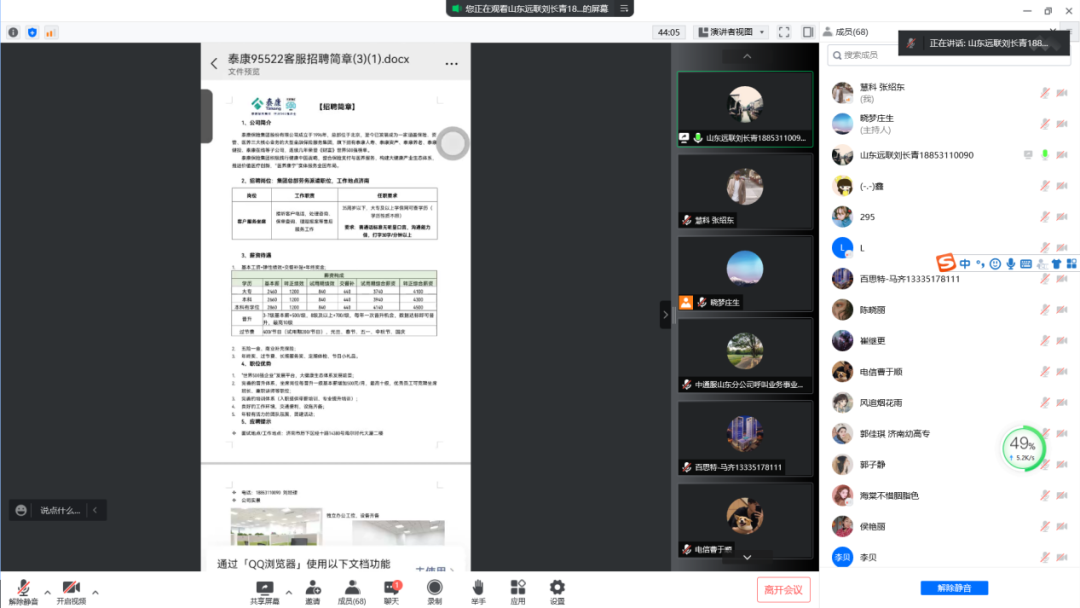Screen dimensions: 1080x608
Task: Expand video options arrow beside 开启视频
Action: (x=95, y=589)
